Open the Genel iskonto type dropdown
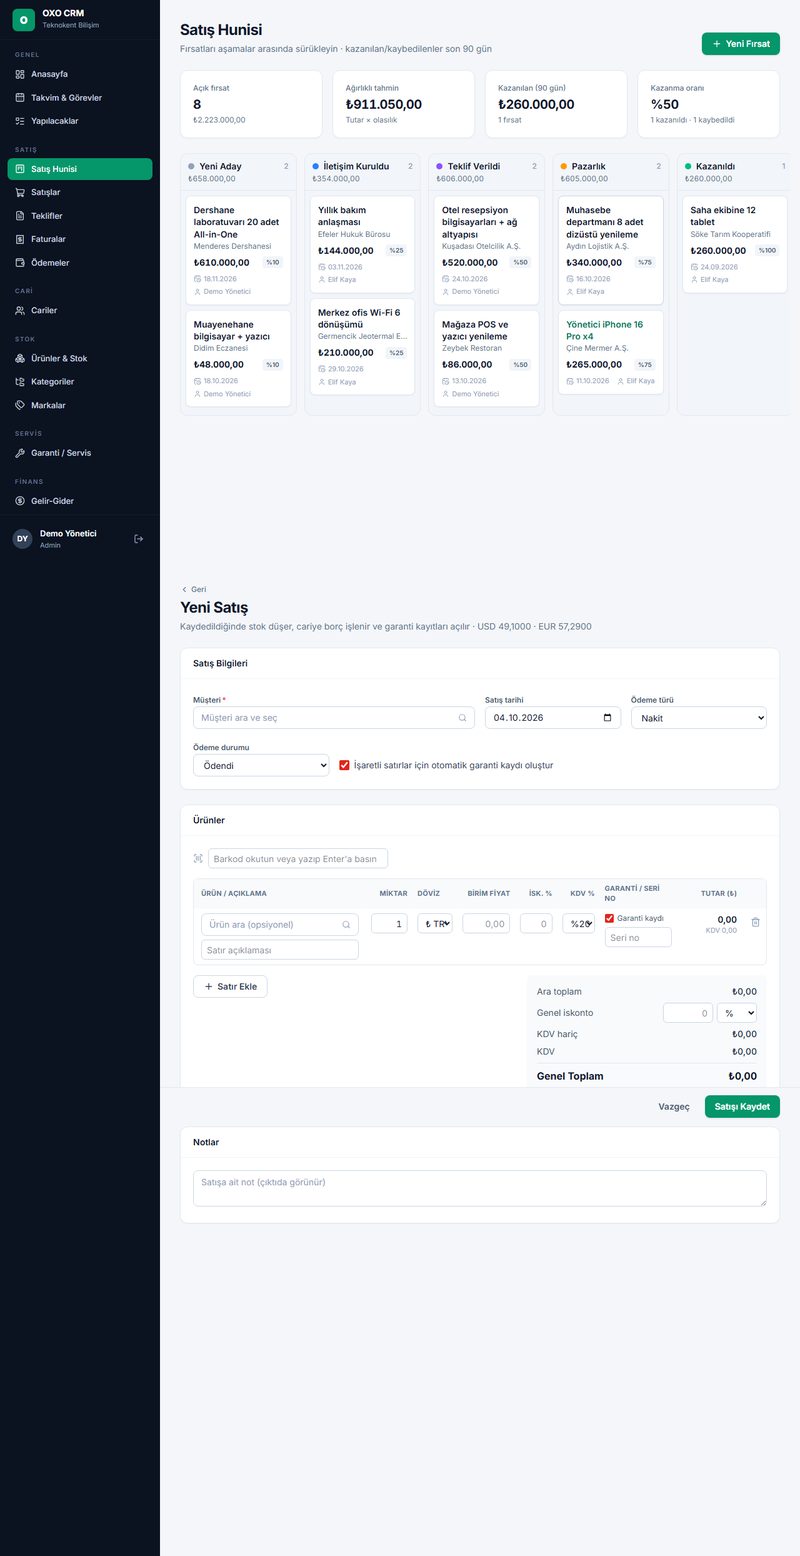This screenshot has width=800, height=1556. [737, 1013]
